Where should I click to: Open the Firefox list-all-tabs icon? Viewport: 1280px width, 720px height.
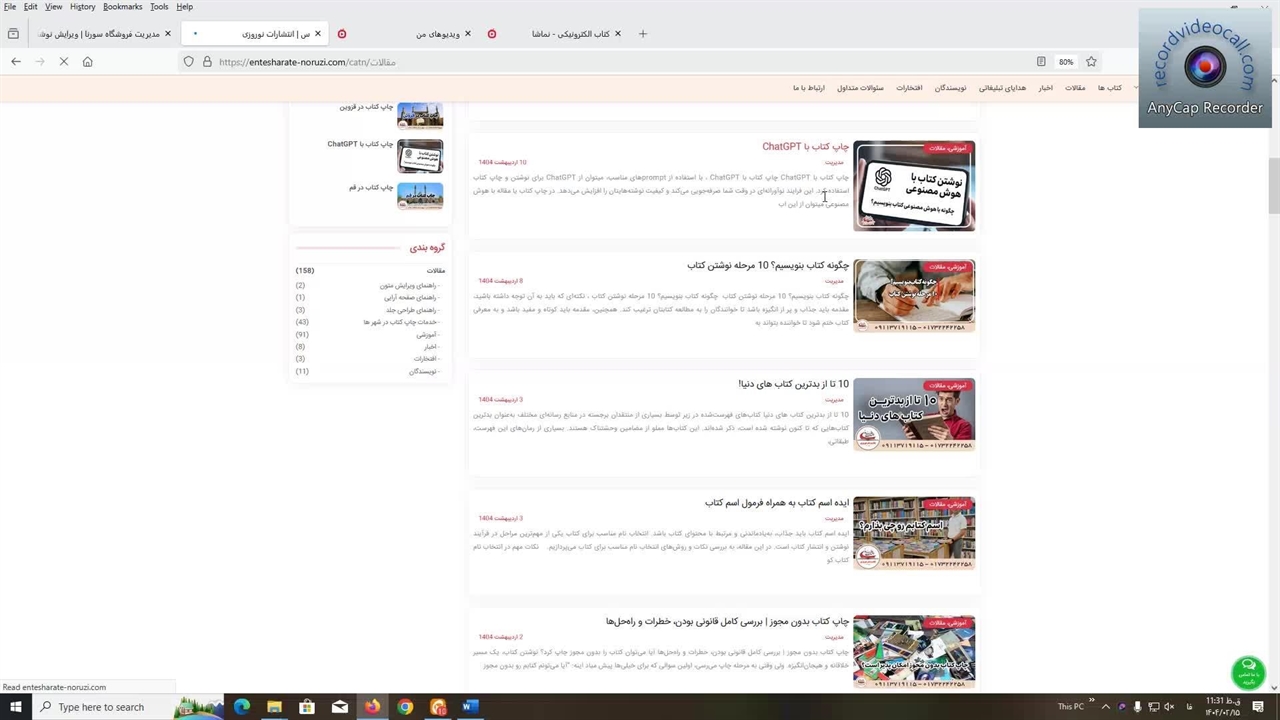[13, 34]
